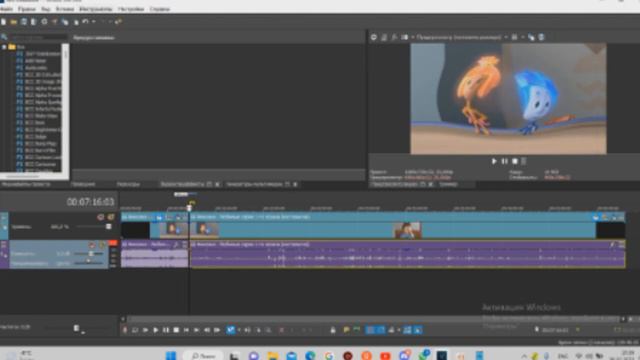Screen dimensions: 640x360
Task: Select the face thumbnail in video clip
Action: pos(407,230)
